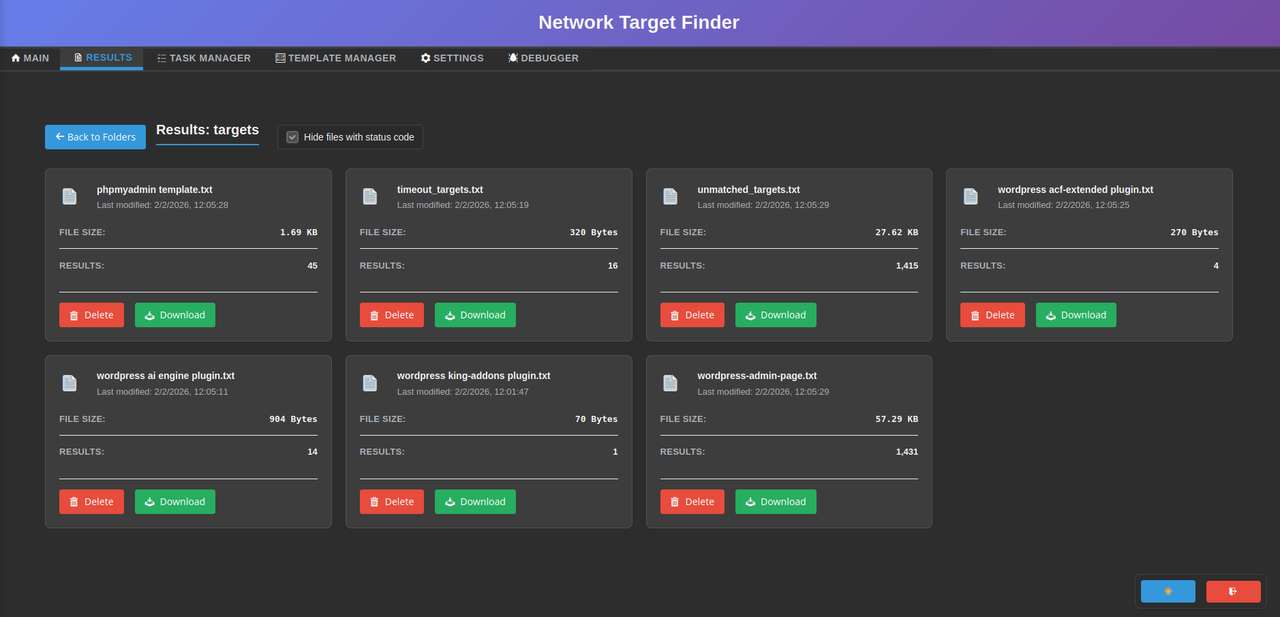1280x617 pixels.
Task: Delete wordpress-admin-page.txt file
Action: [692, 502]
